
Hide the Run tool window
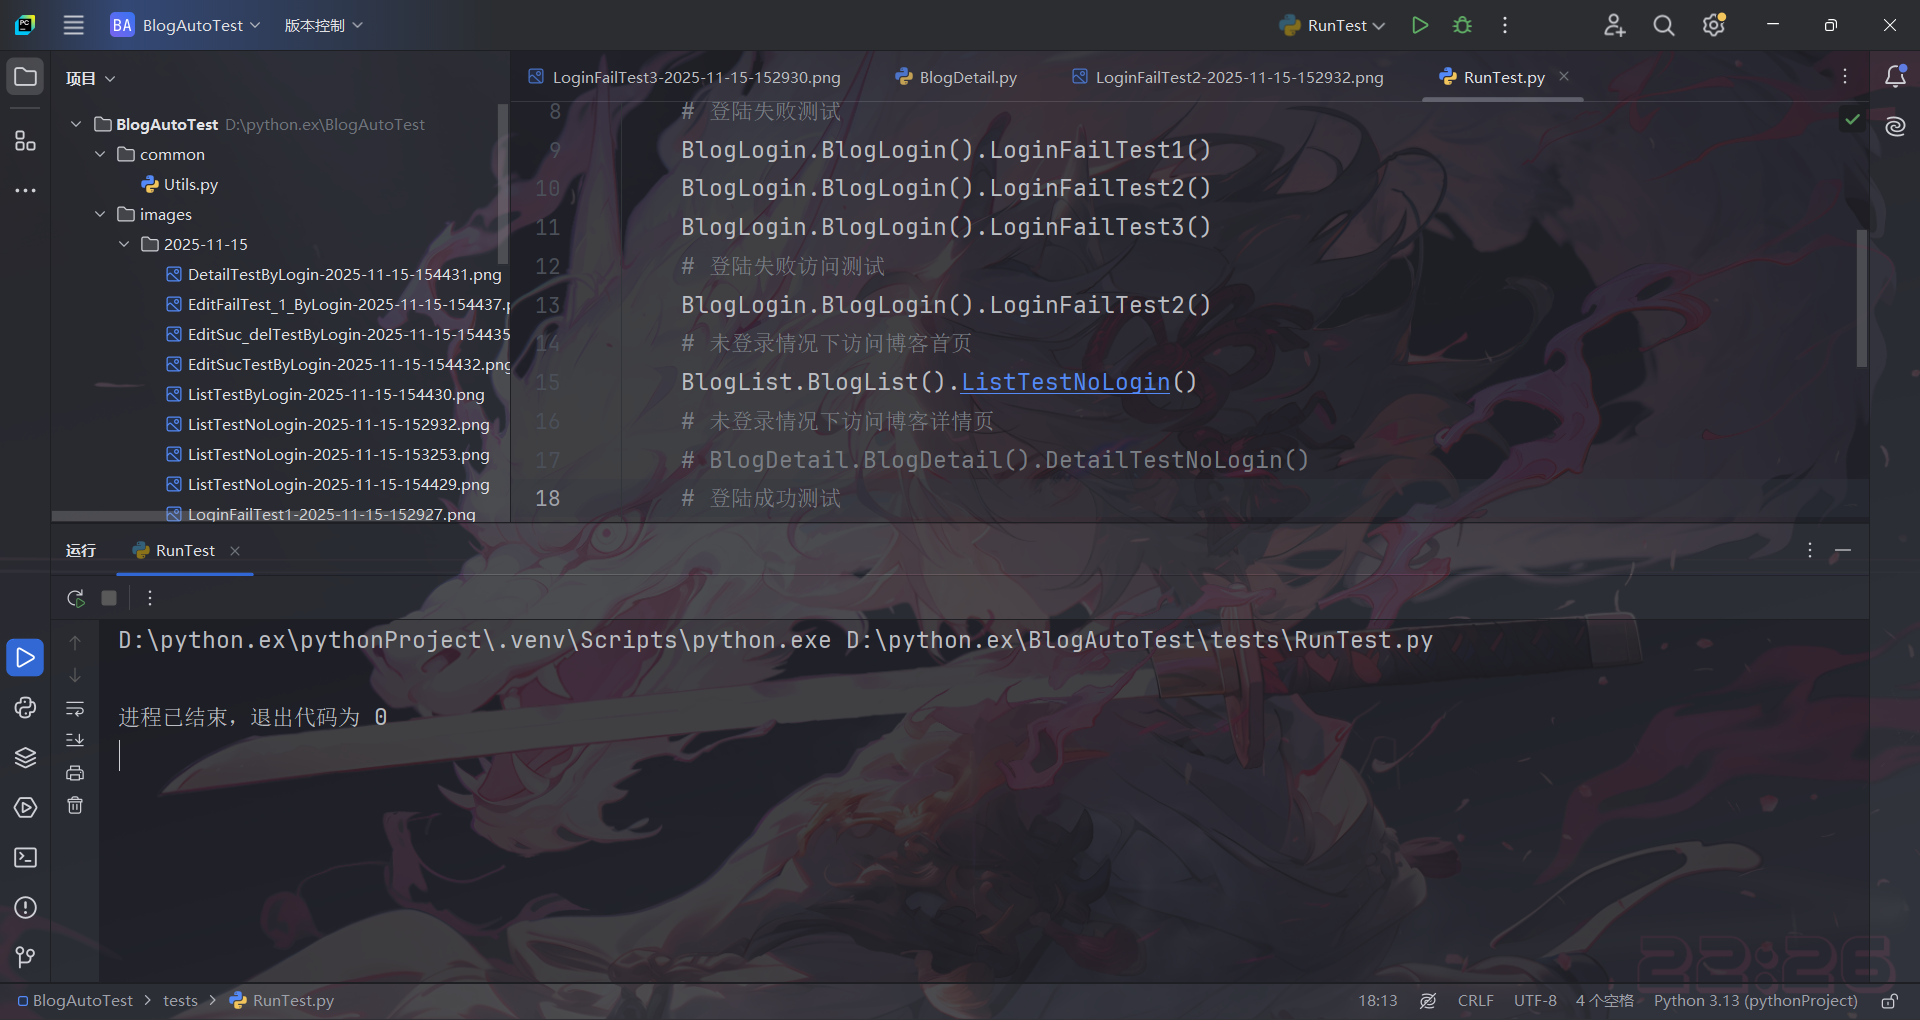coord(1843,551)
